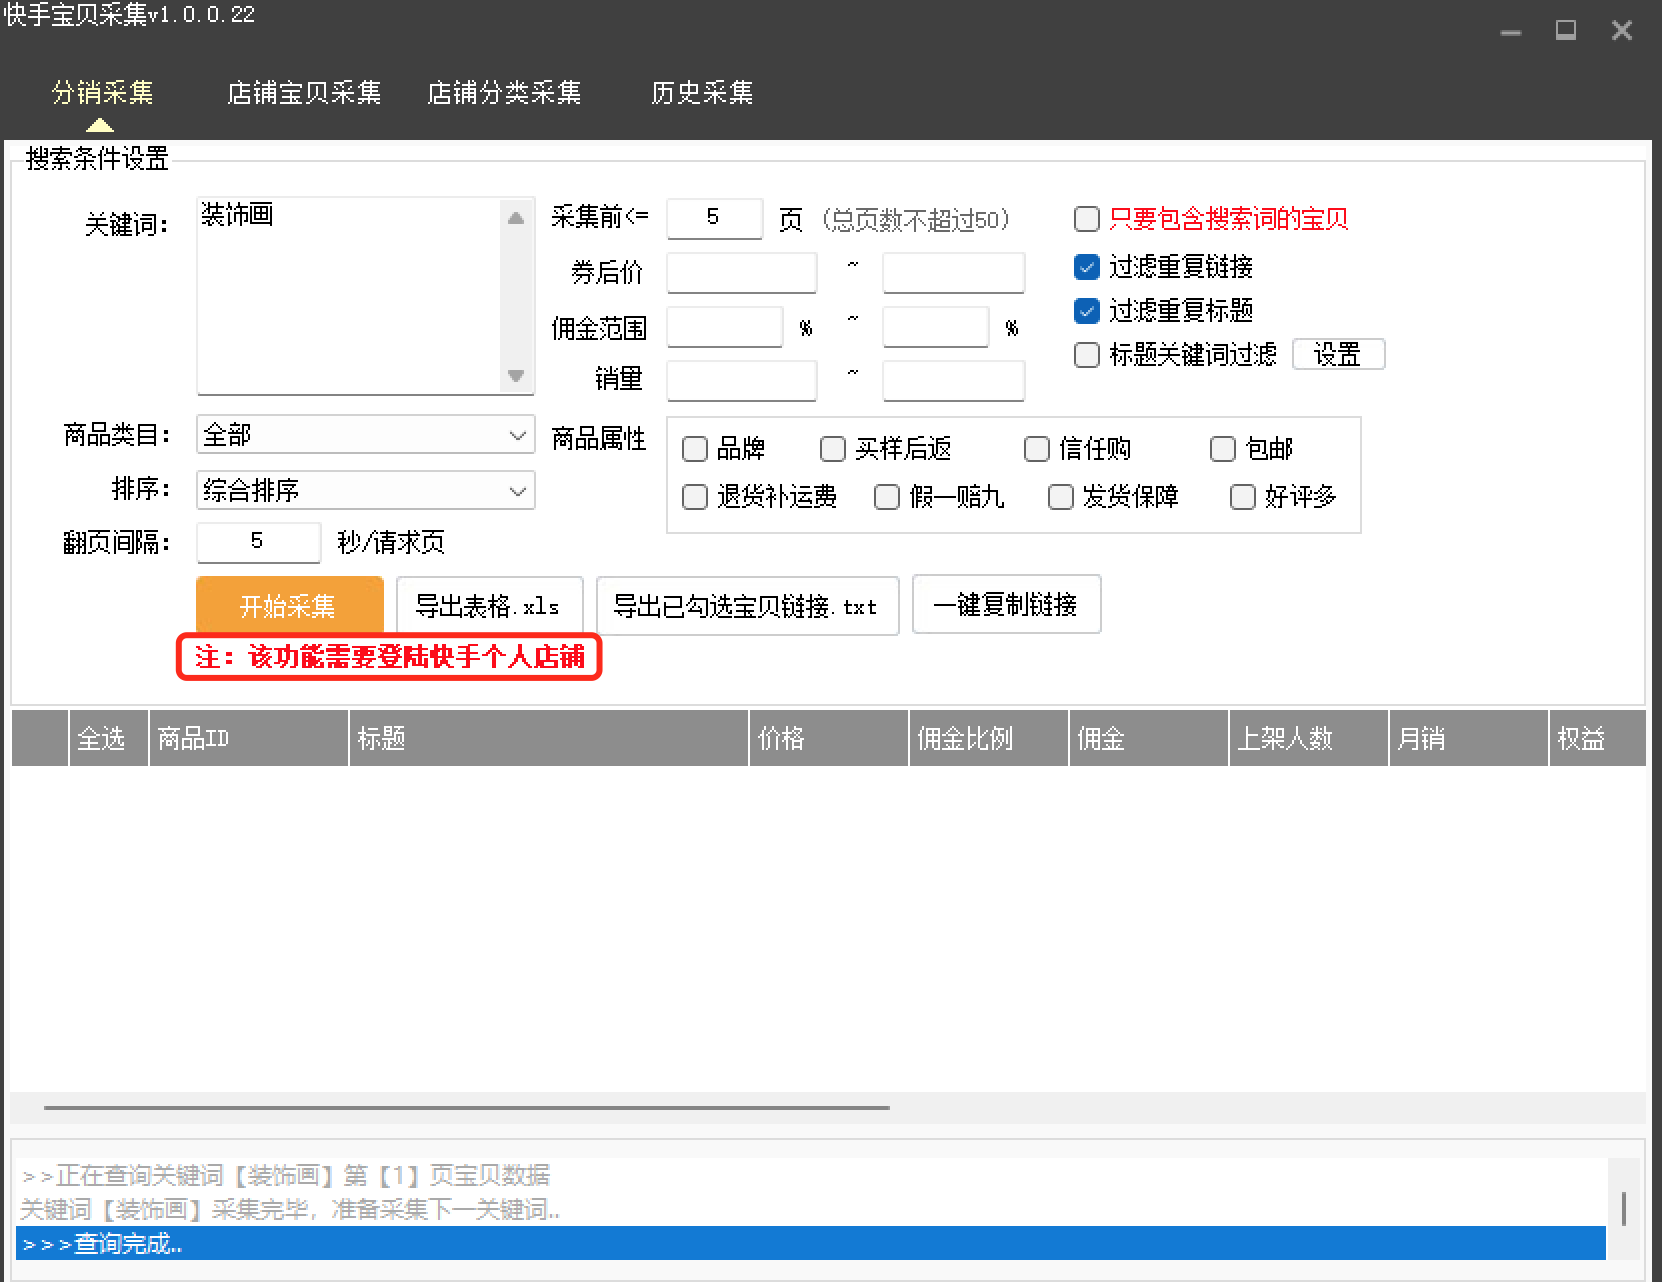
Task: Check the 信任购 attribute checkbox
Action: click(x=1036, y=449)
